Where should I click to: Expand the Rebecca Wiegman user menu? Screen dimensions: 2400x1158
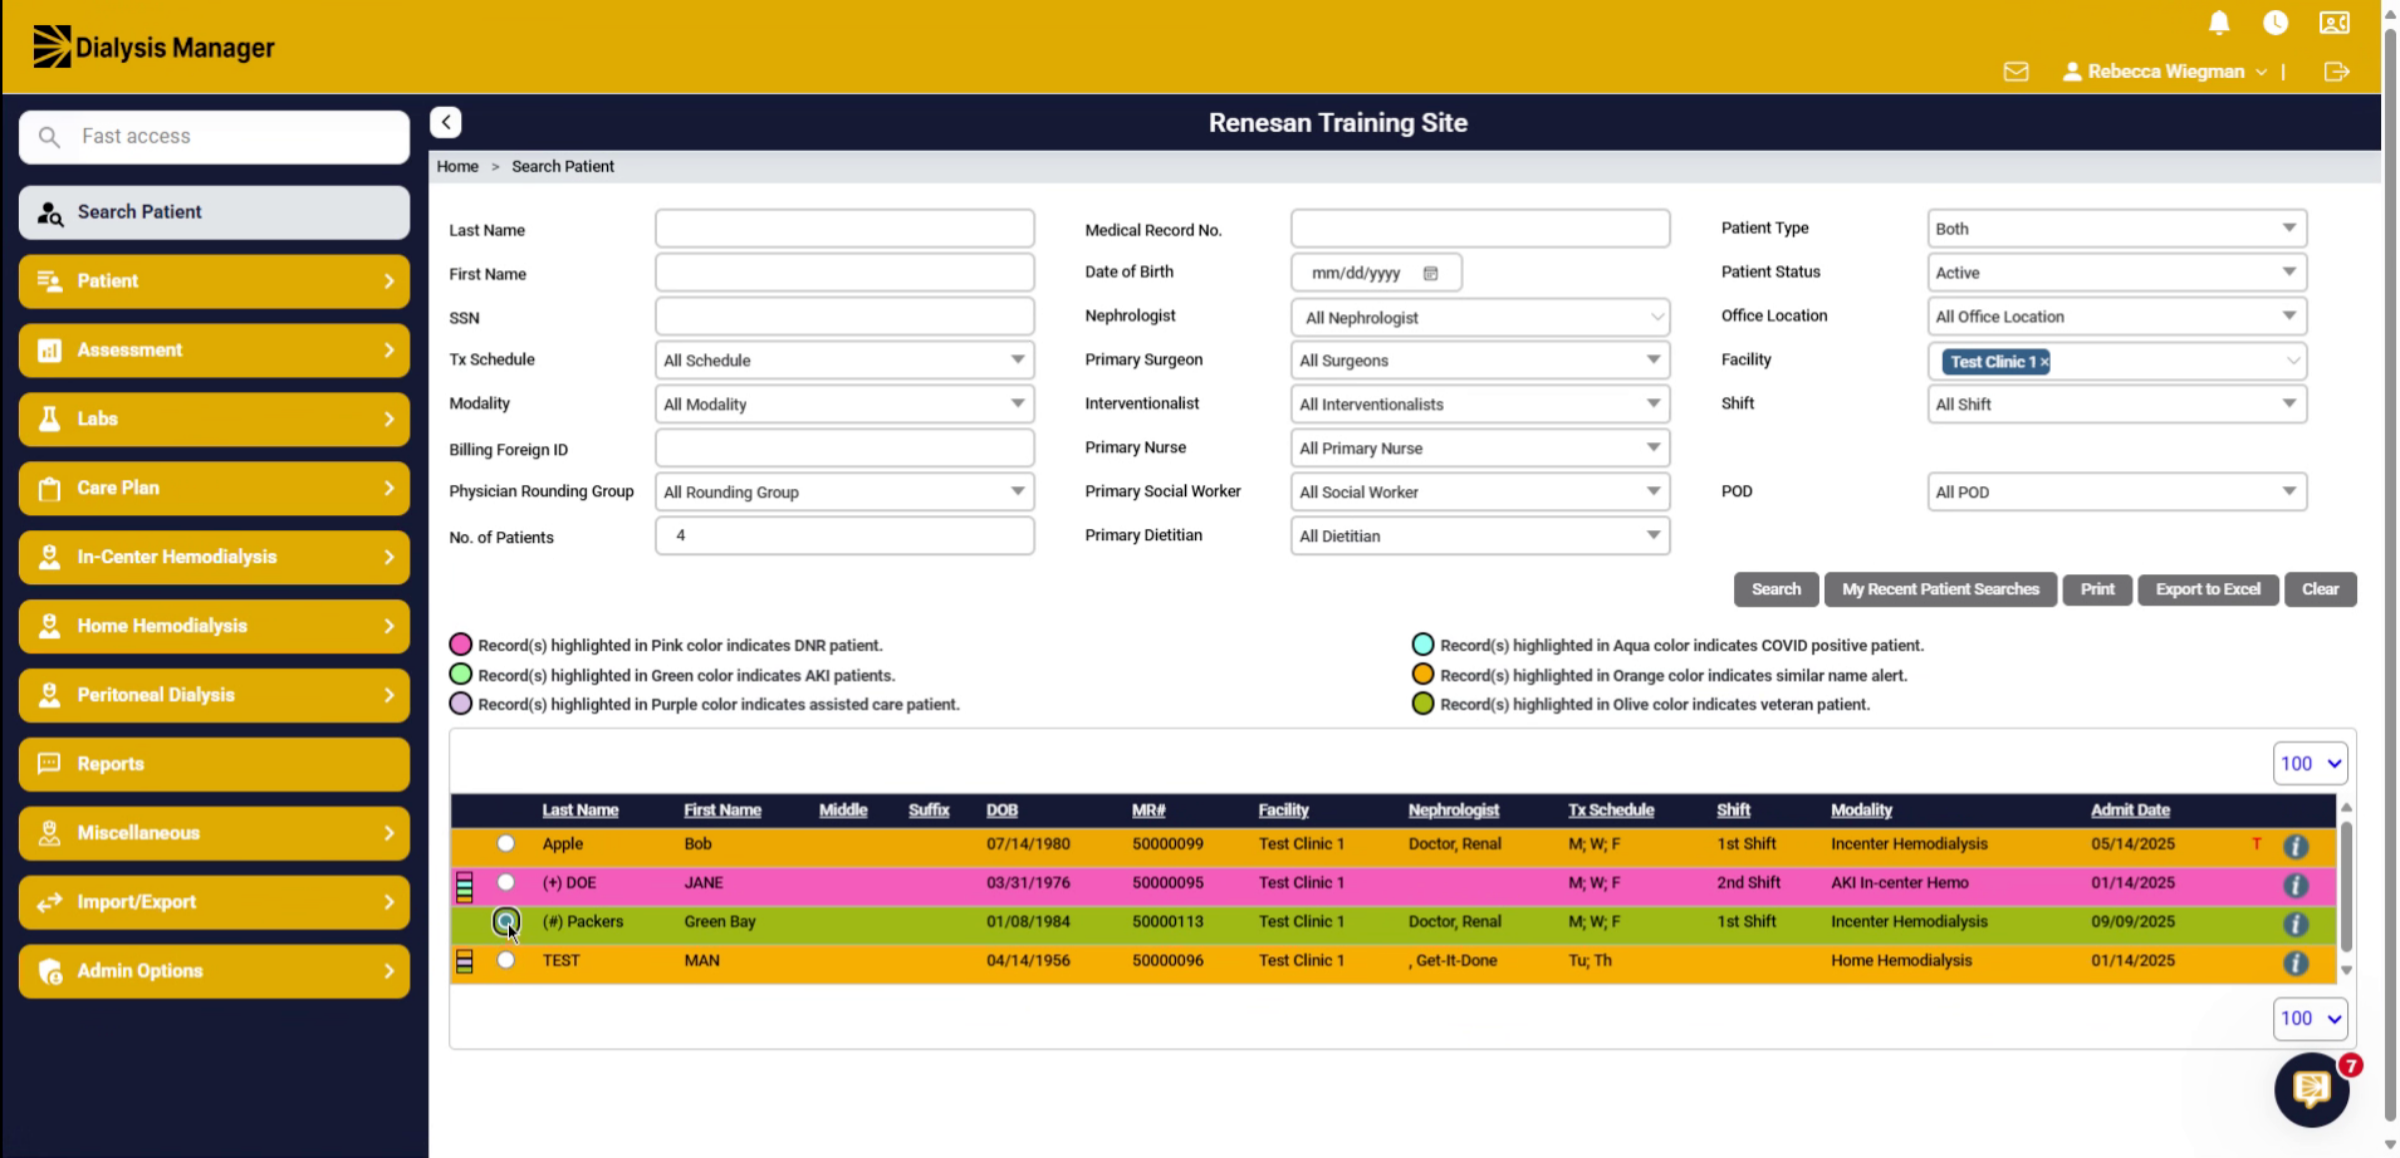(2165, 72)
